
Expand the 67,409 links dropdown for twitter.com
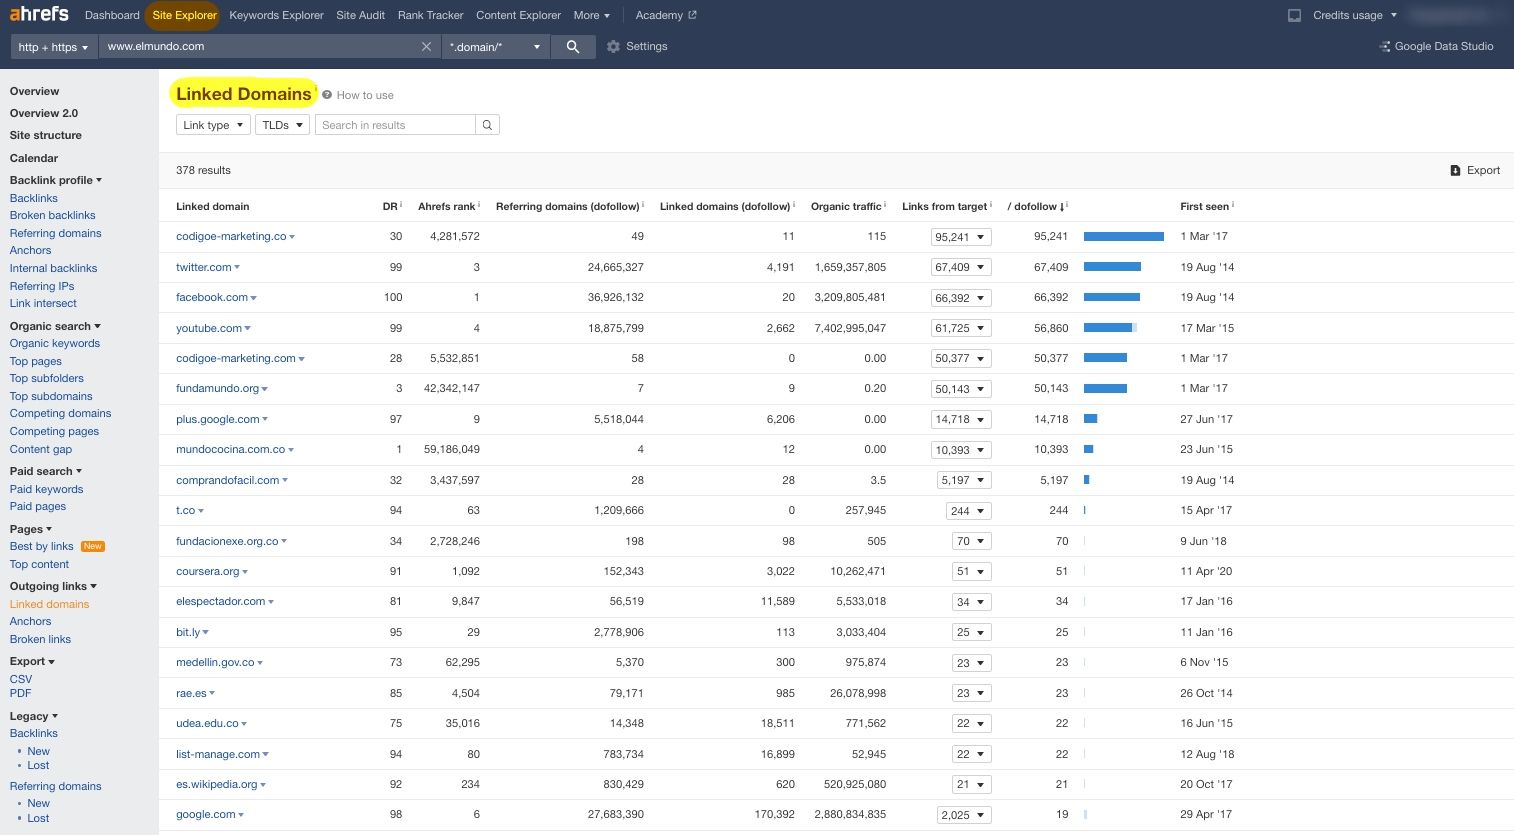pyautogui.click(x=961, y=268)
